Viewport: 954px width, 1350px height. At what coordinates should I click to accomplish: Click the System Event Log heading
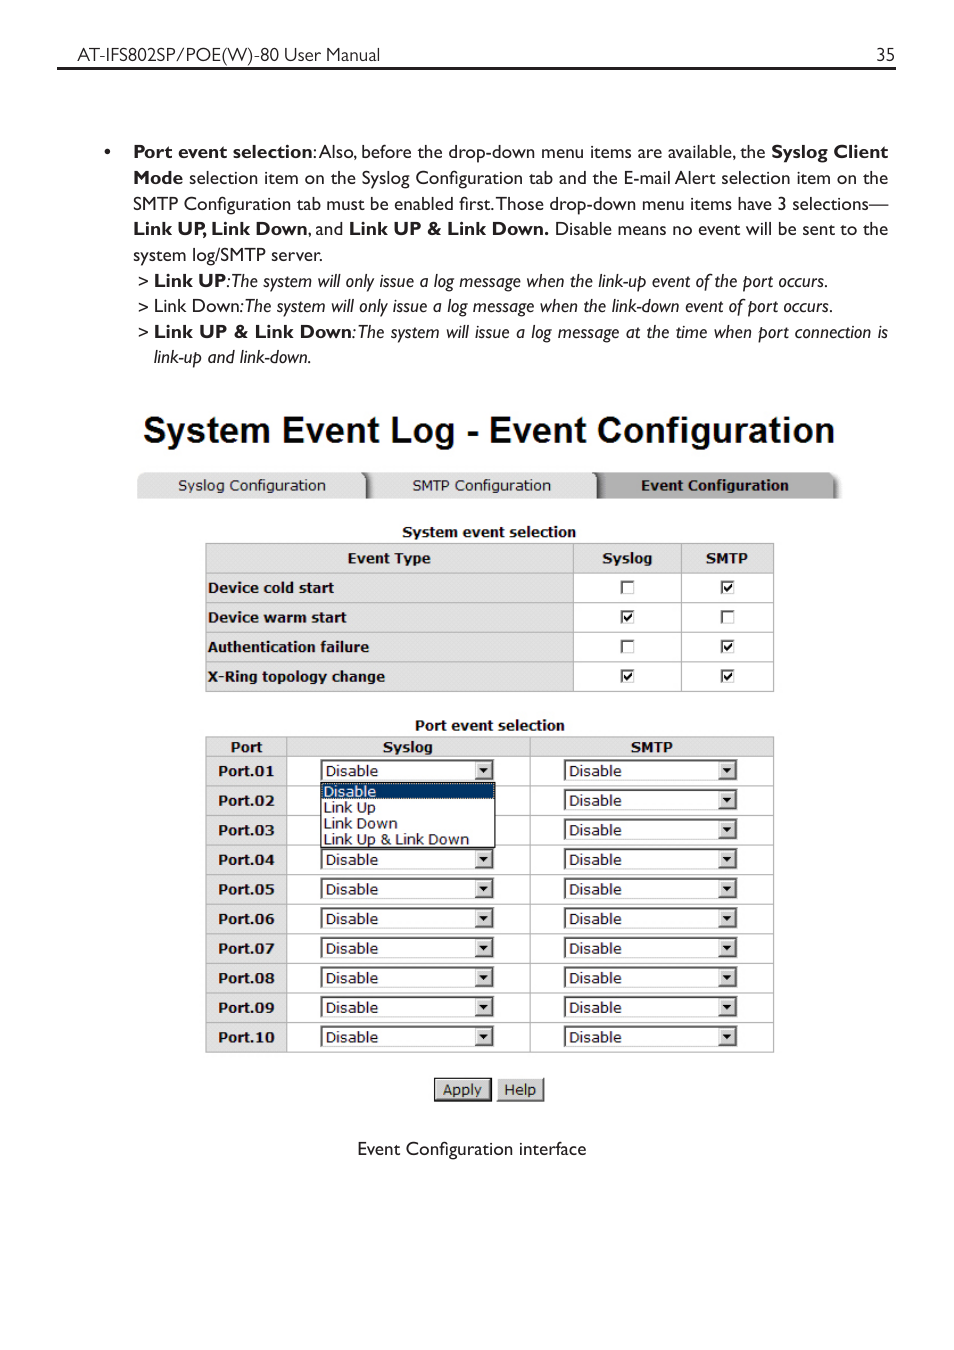(488, 431)
